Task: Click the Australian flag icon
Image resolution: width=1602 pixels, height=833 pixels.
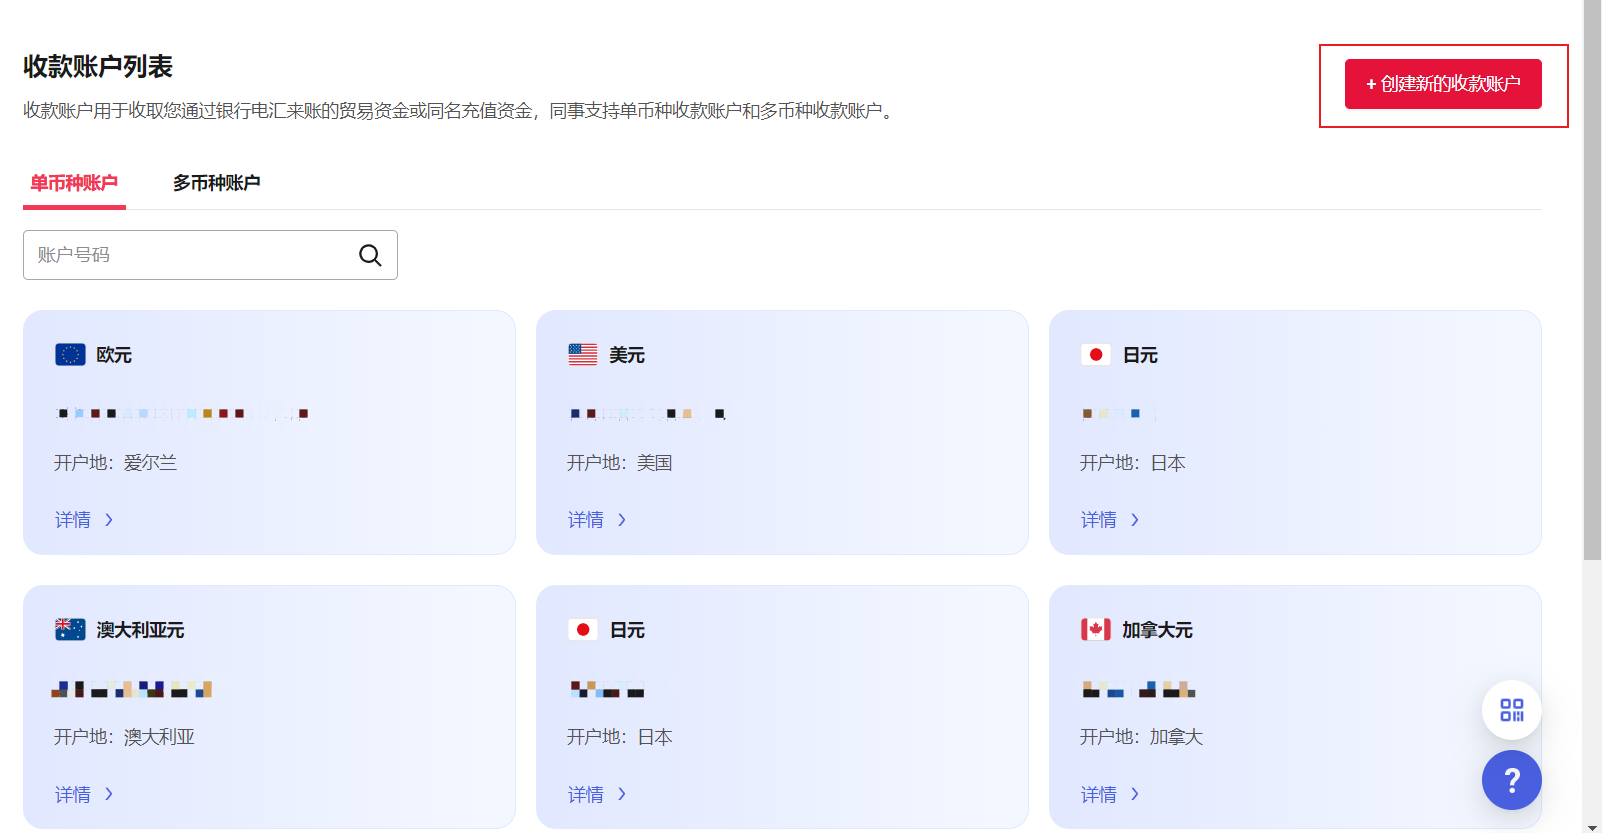Action: pyautogui.click(x=70, y=629)
